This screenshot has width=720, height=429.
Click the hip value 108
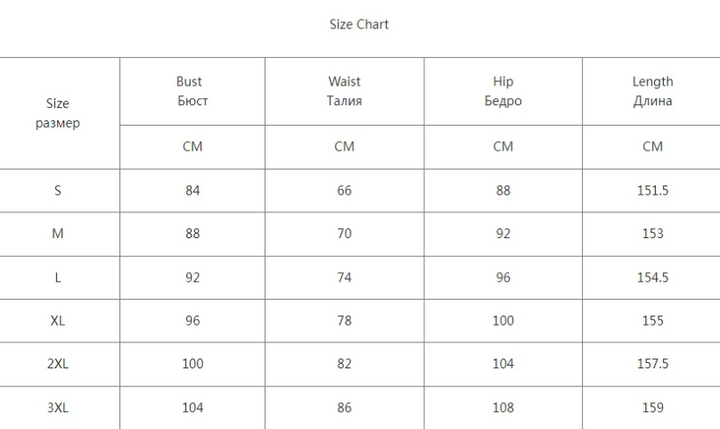click(503, 408)
